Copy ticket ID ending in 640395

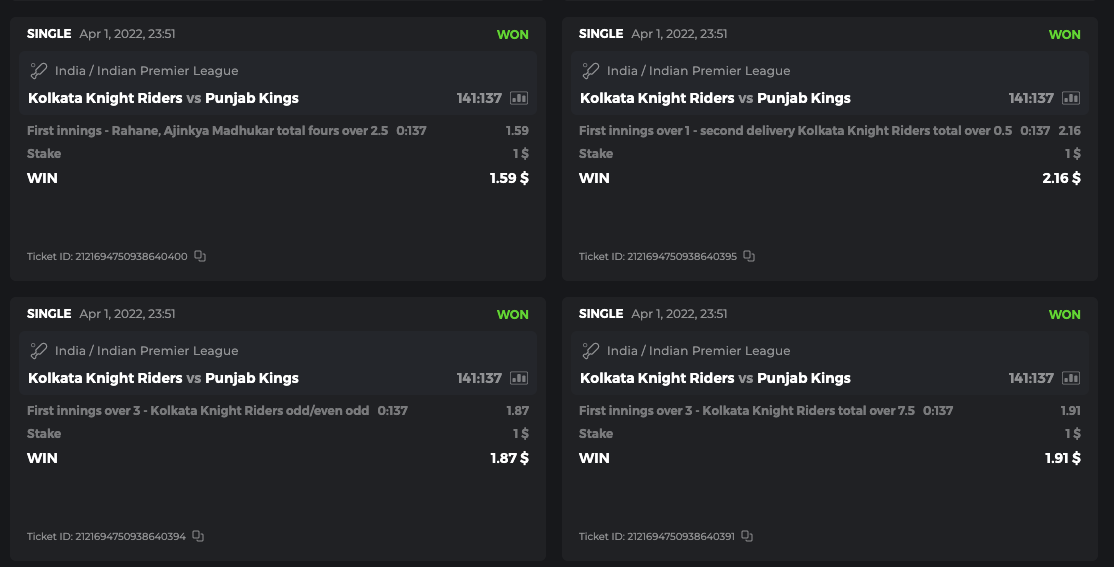[749, 256]
